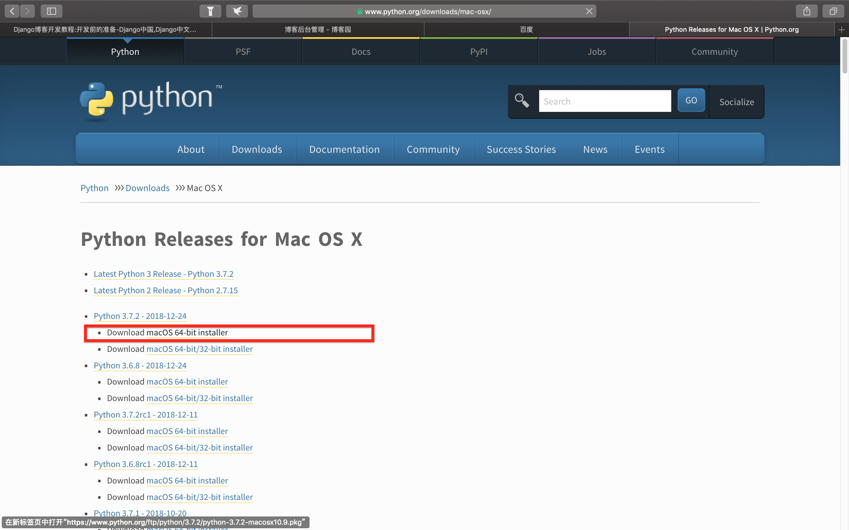This screenshot has height=530, width=849.
Task: Open the Events menu in the main navigation
Action: click(649, 149)
